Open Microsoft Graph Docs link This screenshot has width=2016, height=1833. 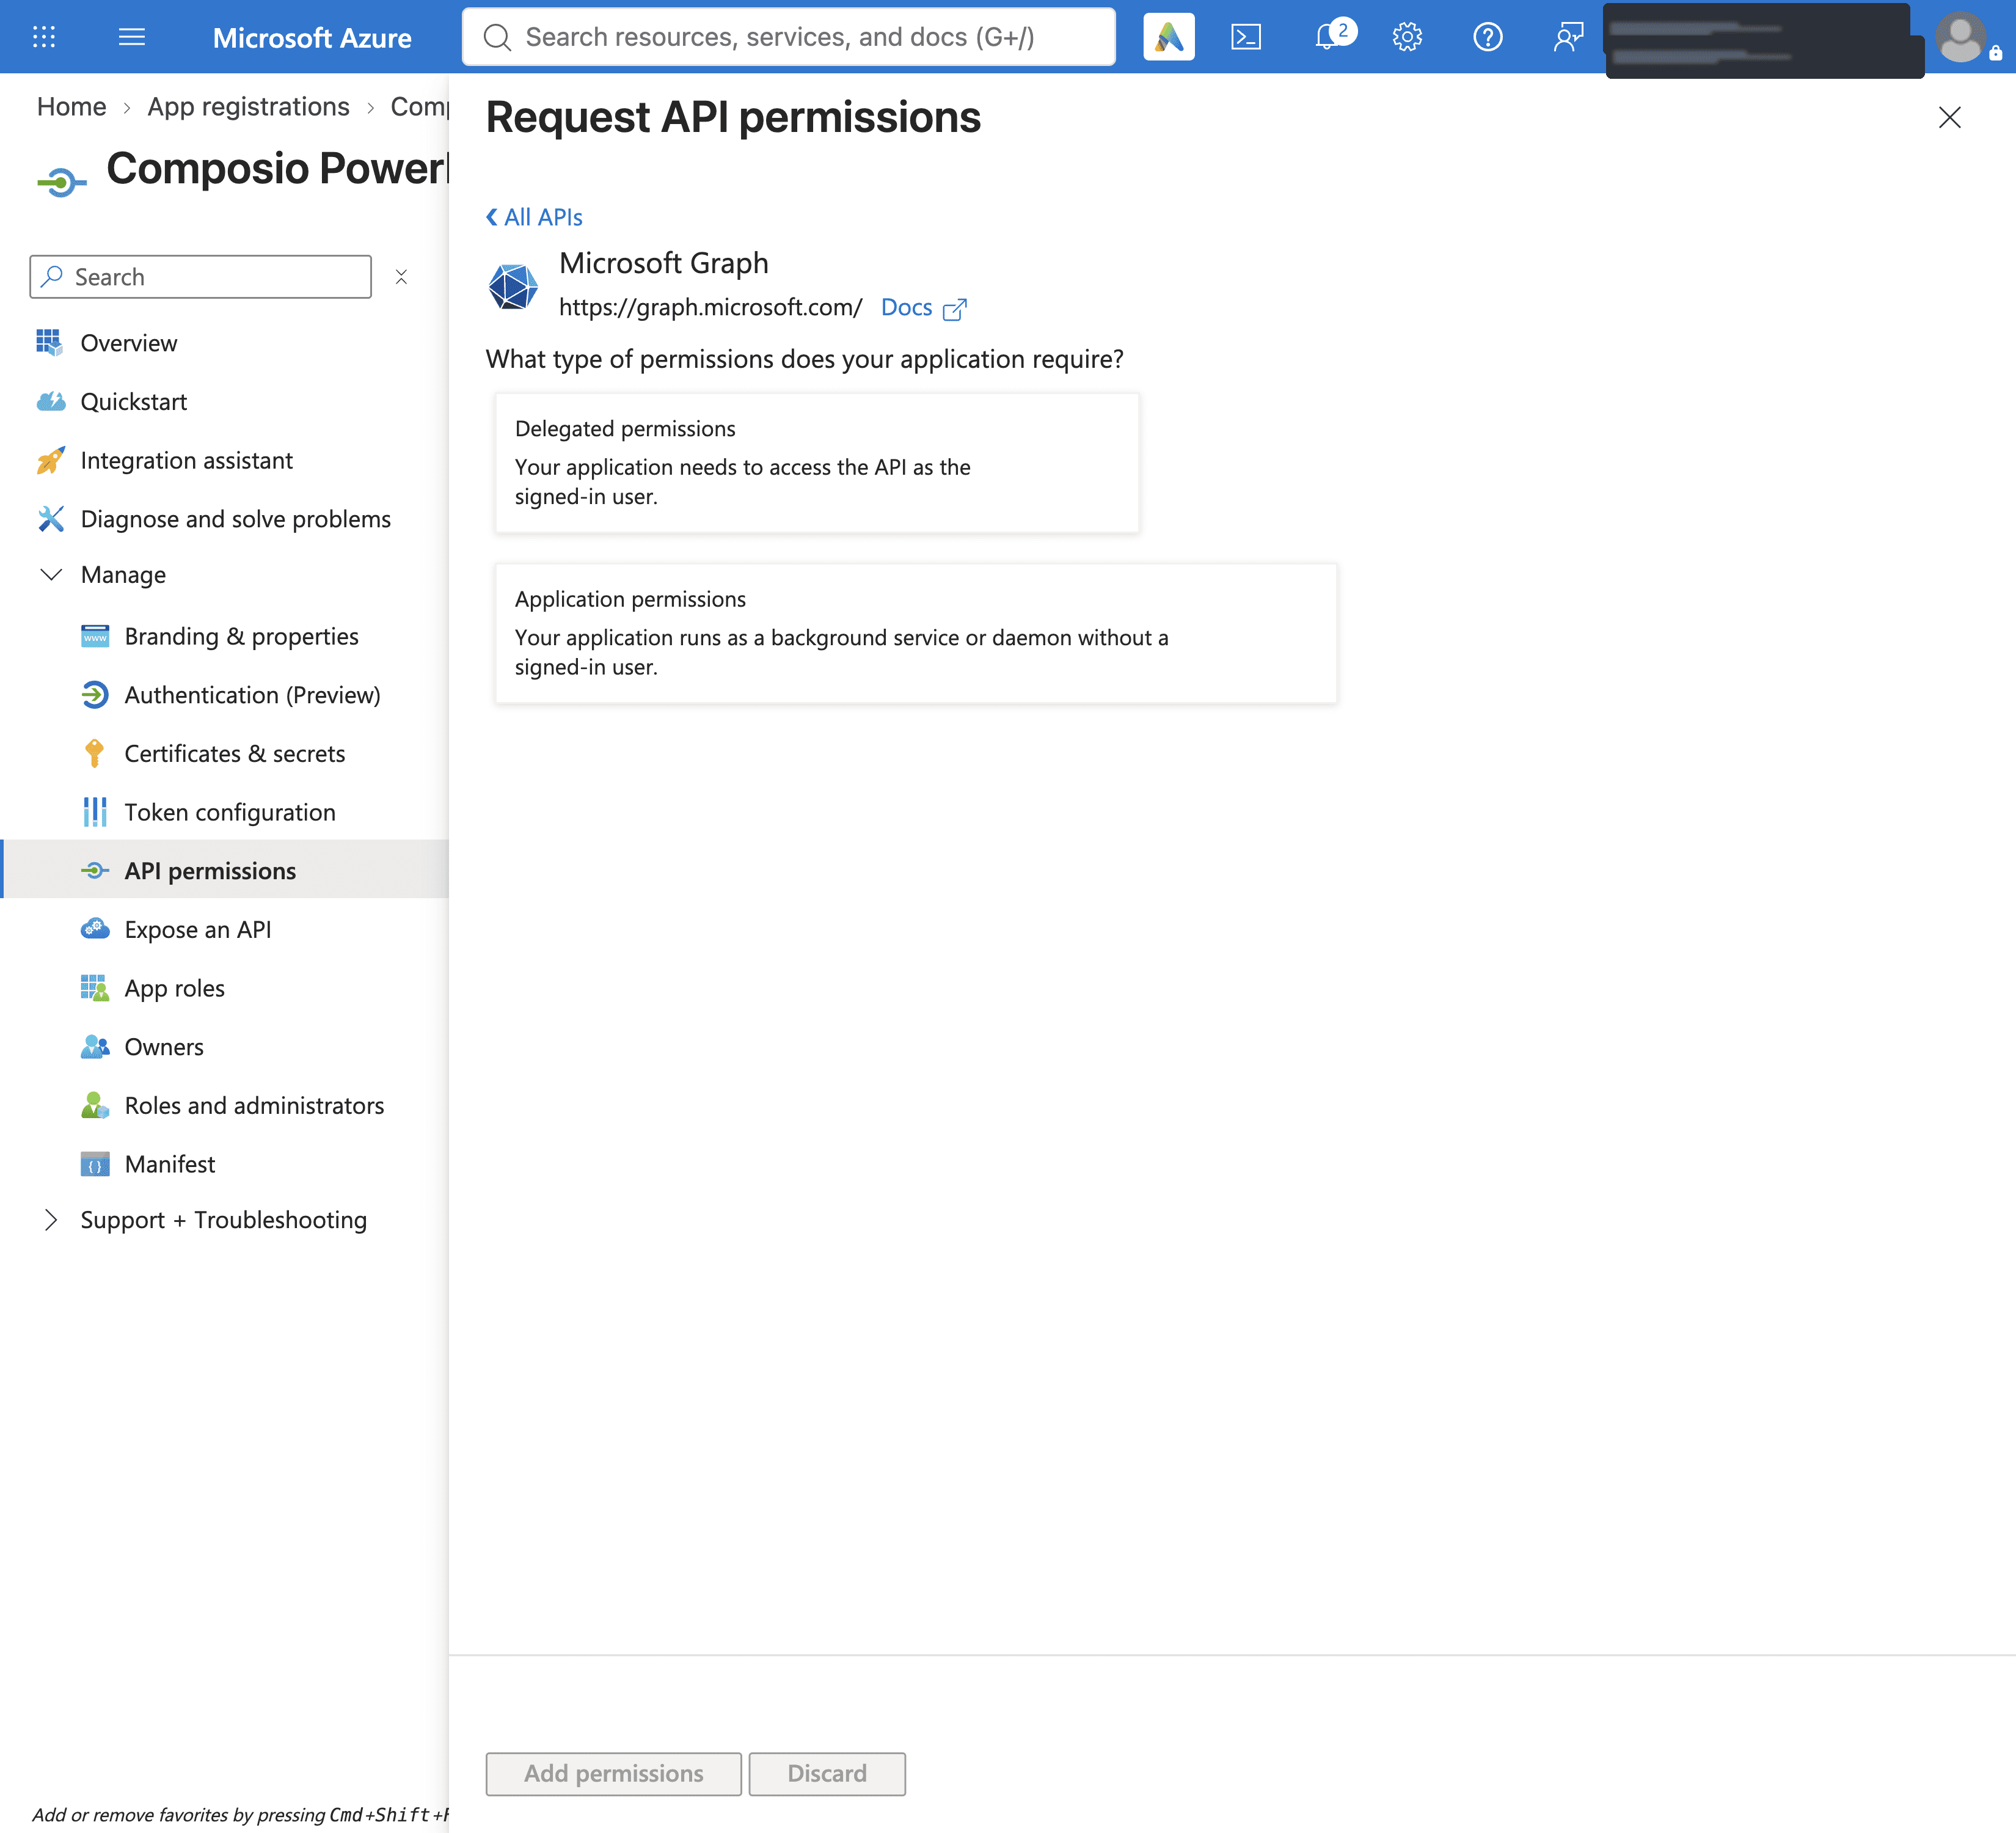[x=923, y=307]
